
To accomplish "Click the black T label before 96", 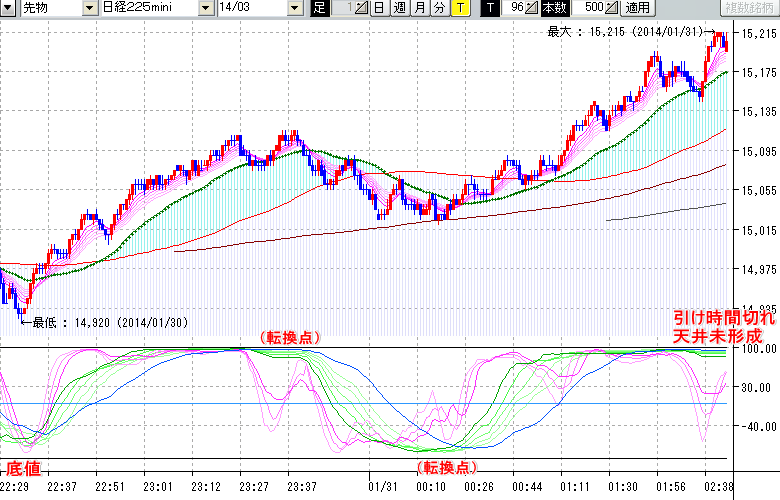I will tap(489, 8).
